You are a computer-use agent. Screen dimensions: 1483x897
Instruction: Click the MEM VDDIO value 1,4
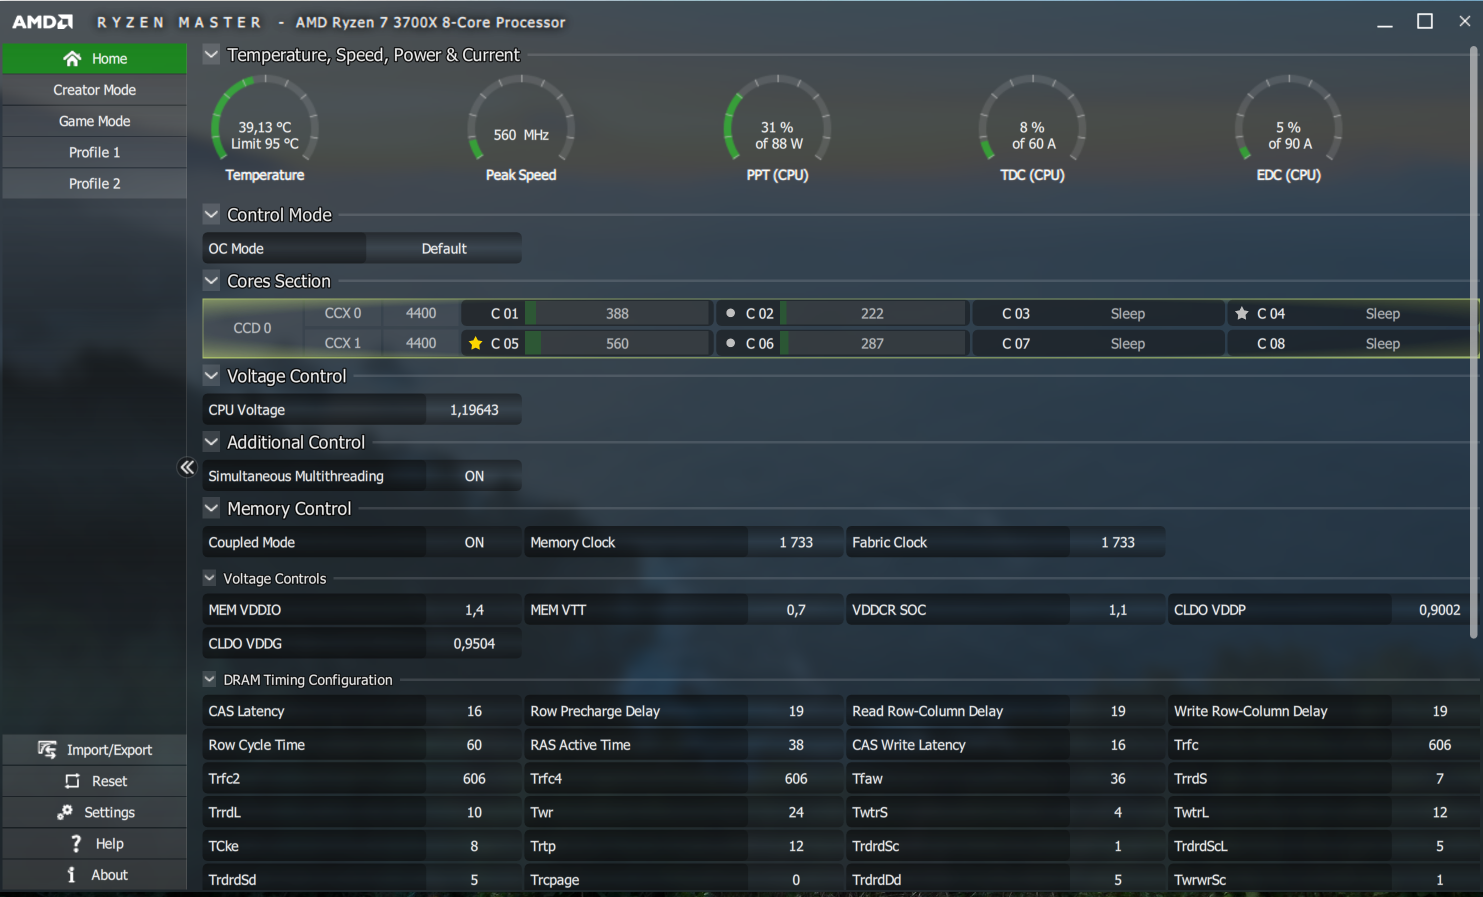pyautogui.click(x=474, y=609)
